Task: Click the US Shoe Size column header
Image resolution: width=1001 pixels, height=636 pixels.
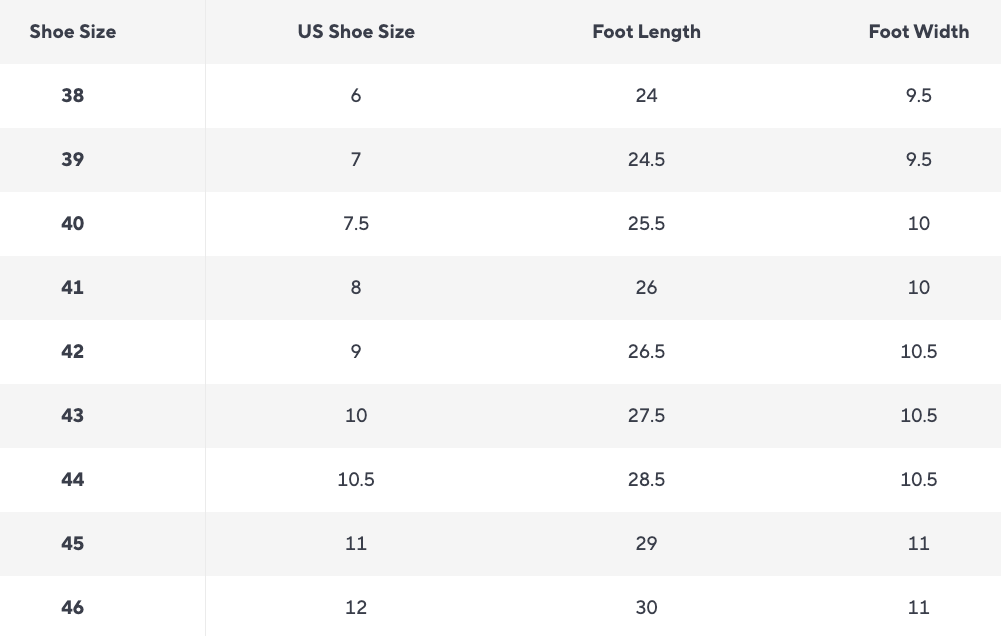Action: (x=356, y=32)
